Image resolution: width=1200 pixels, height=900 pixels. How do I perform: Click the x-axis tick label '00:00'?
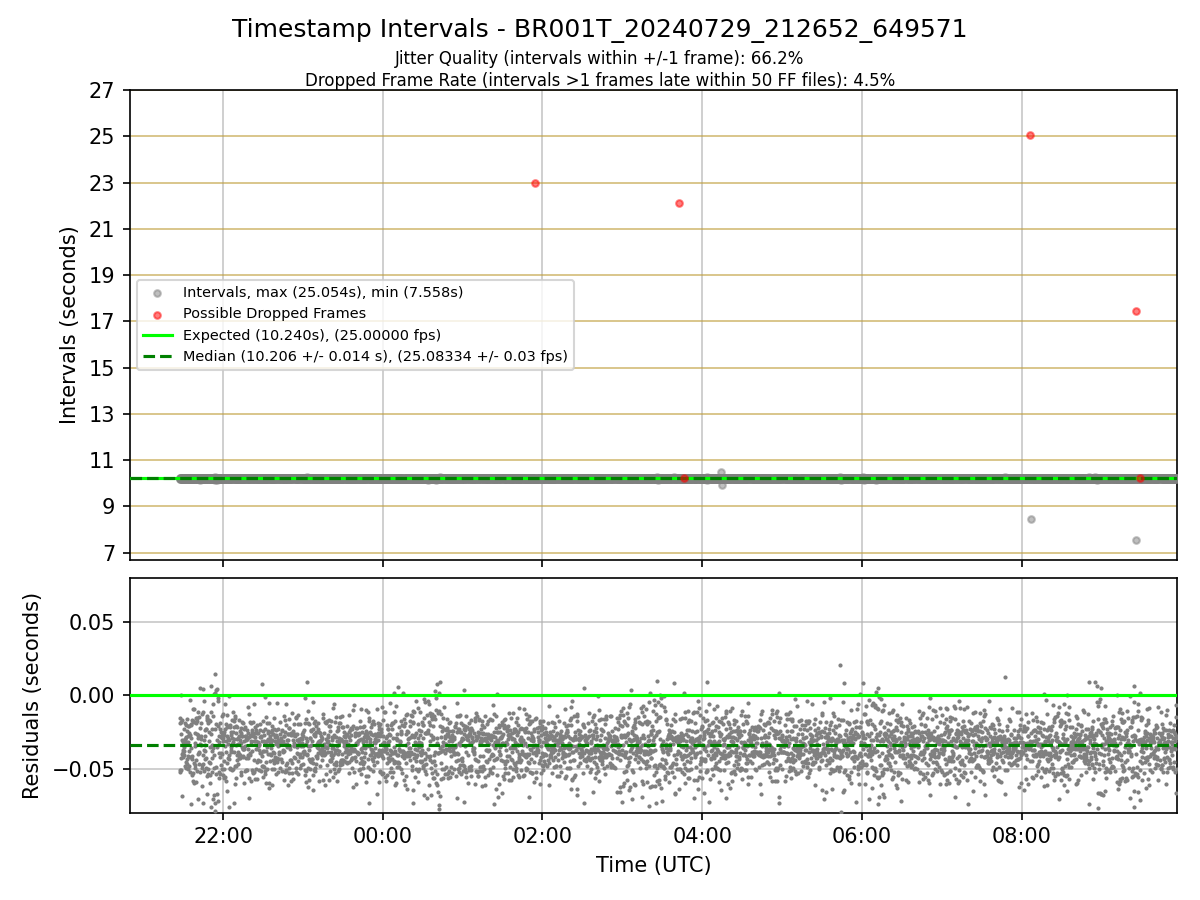[x=383, y=835]
